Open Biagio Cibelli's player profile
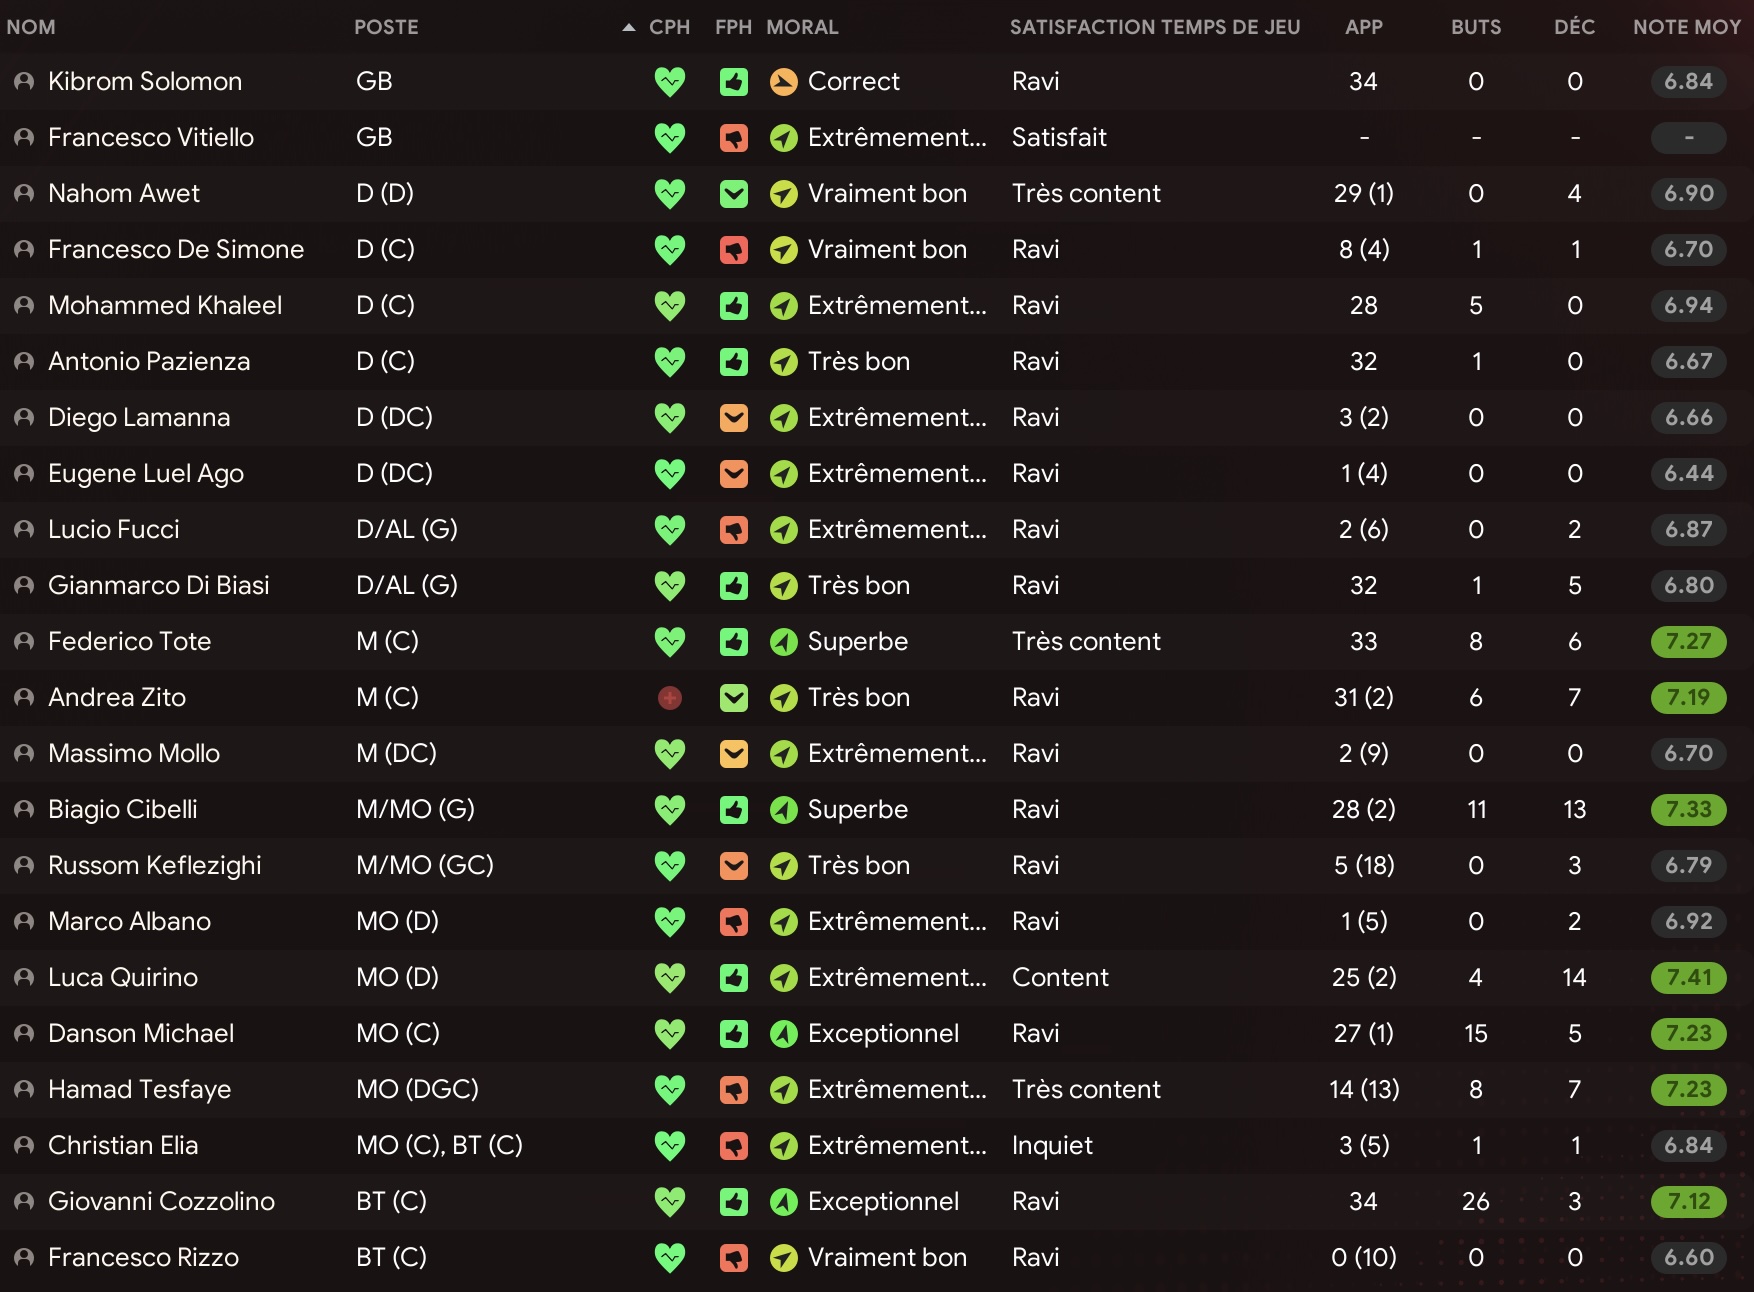 tap(123, 810)
